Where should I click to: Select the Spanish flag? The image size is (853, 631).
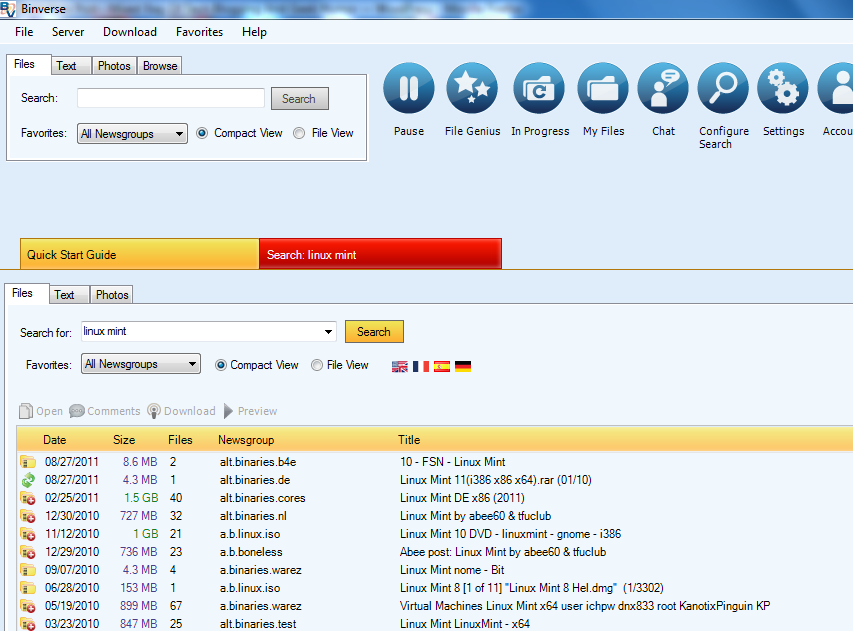(442, 367)
